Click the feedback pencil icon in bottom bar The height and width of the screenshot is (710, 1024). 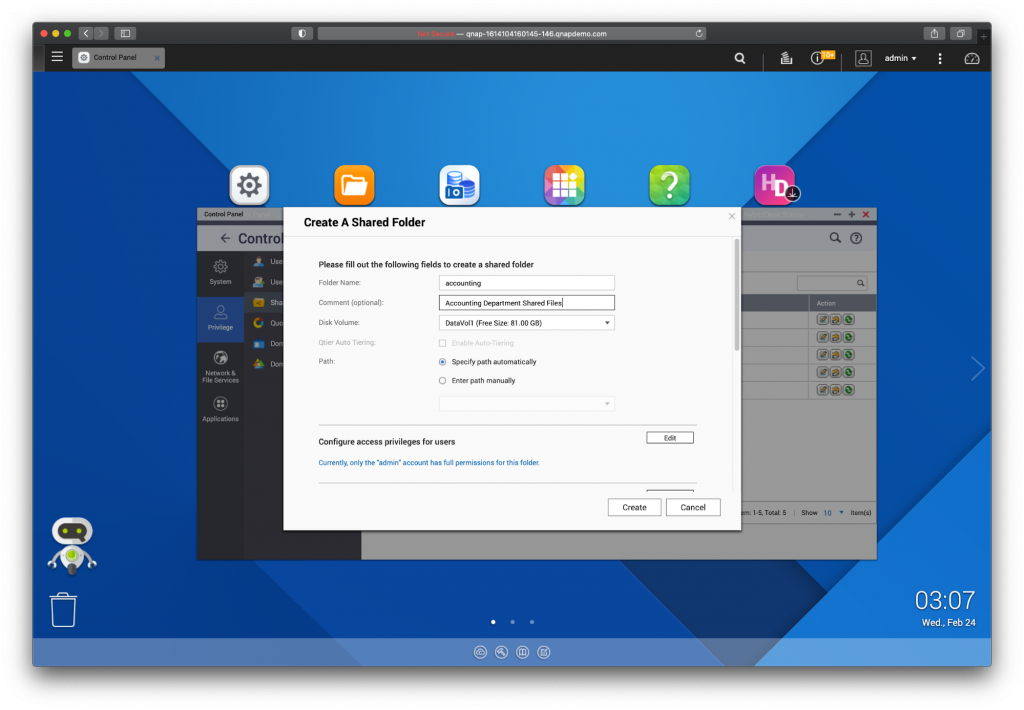click(543, 652)
